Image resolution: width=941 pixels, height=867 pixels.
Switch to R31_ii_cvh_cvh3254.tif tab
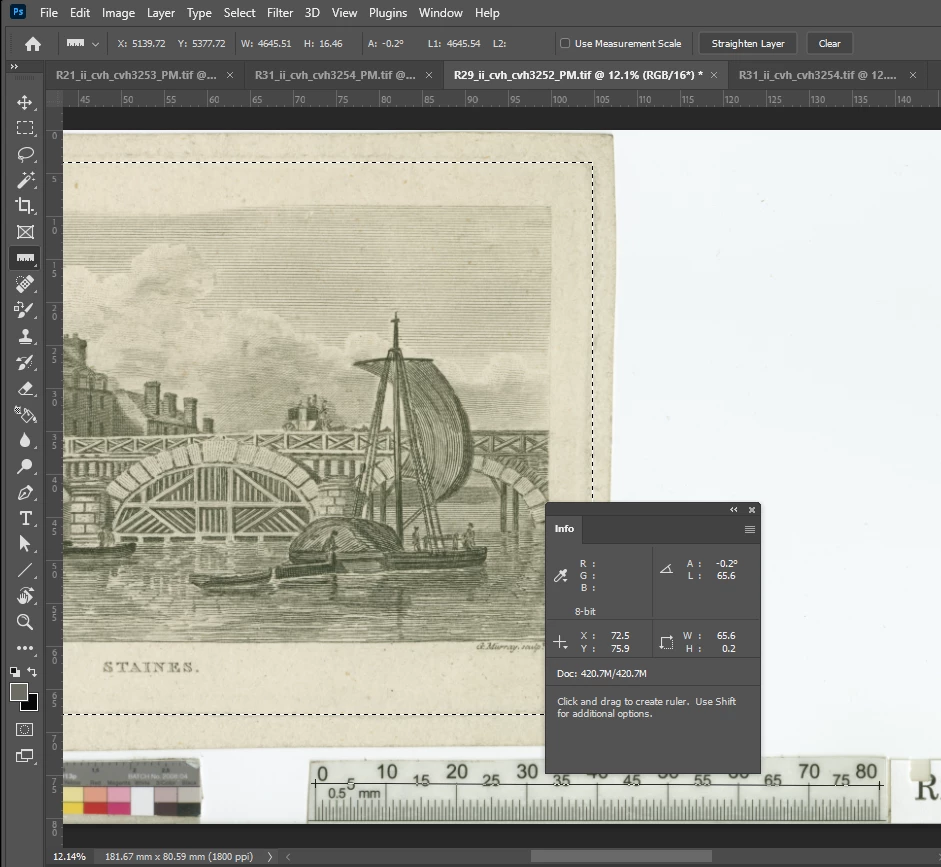(817, 75)
